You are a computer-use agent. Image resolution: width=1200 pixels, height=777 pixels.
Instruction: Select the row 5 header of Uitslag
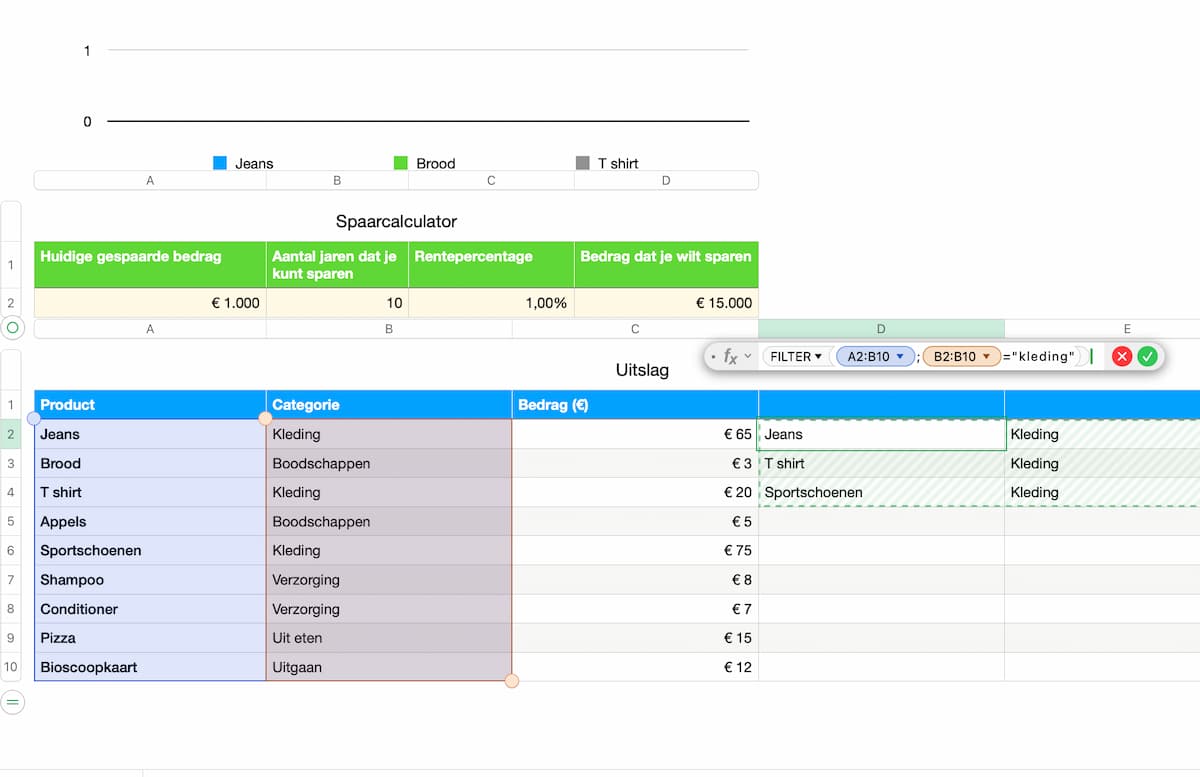(x=11, y=522)
